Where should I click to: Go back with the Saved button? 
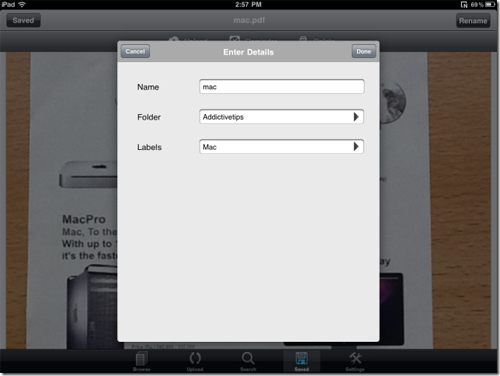[x=23, y=20]
